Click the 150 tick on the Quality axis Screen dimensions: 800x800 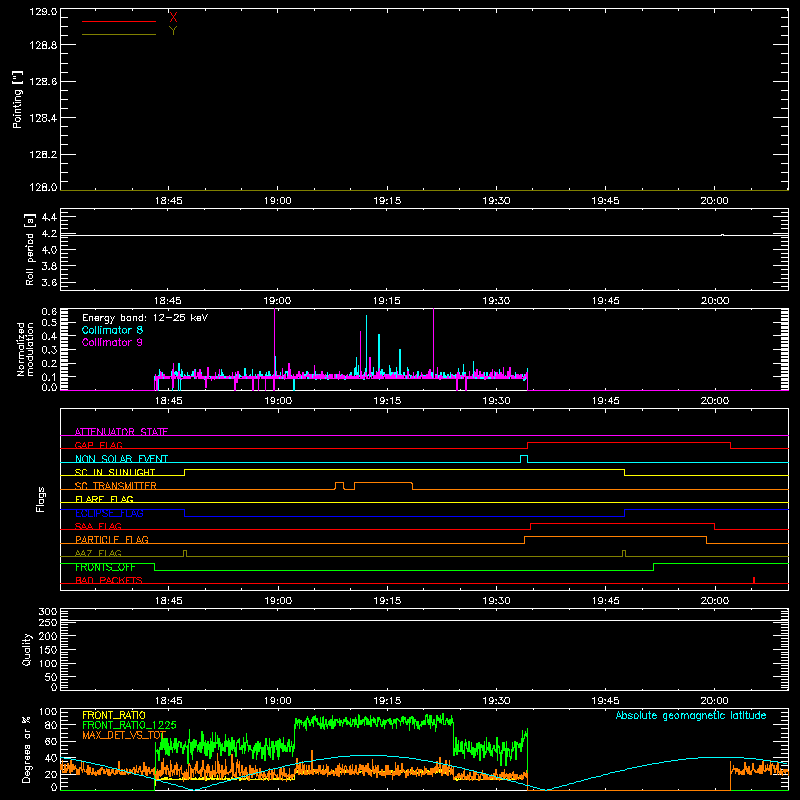pos(48,650)
